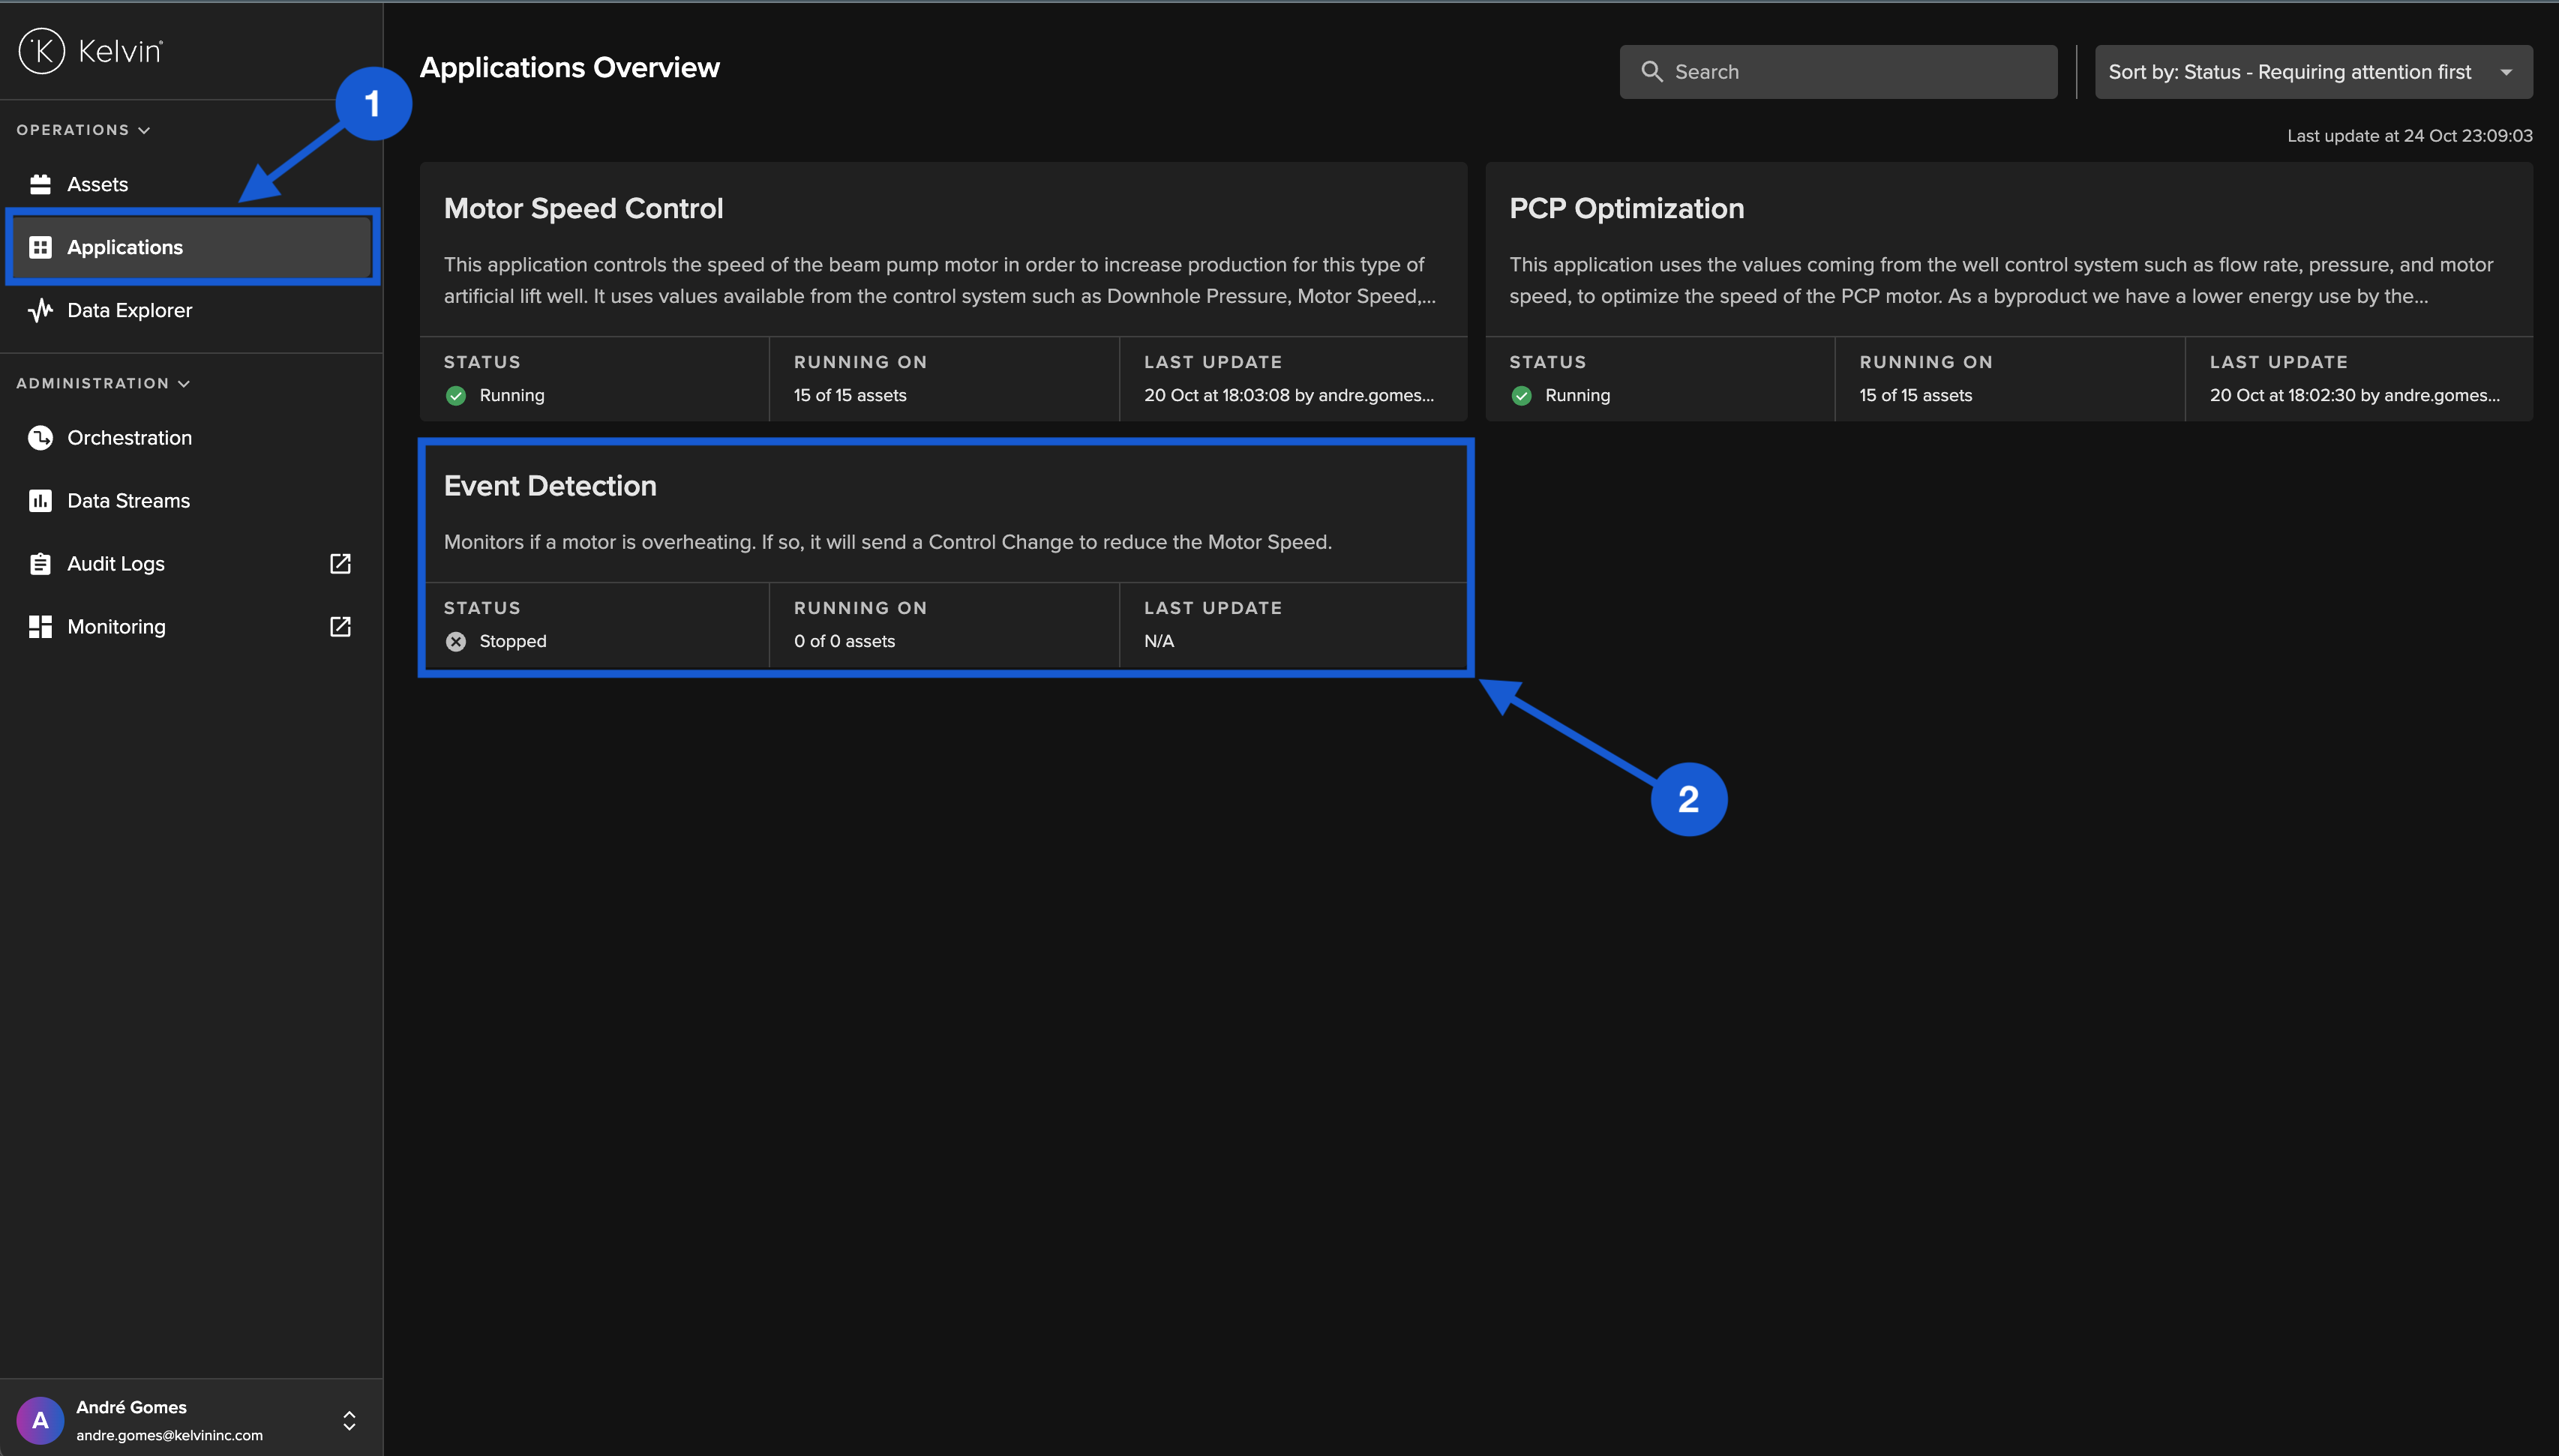Navigate to the Assets section
Viewport: 2559px width, 1456px height.
(x=97, y=184)
